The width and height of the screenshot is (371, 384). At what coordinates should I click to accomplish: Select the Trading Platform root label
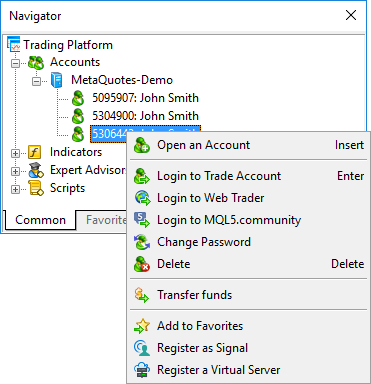click(68, 45)
